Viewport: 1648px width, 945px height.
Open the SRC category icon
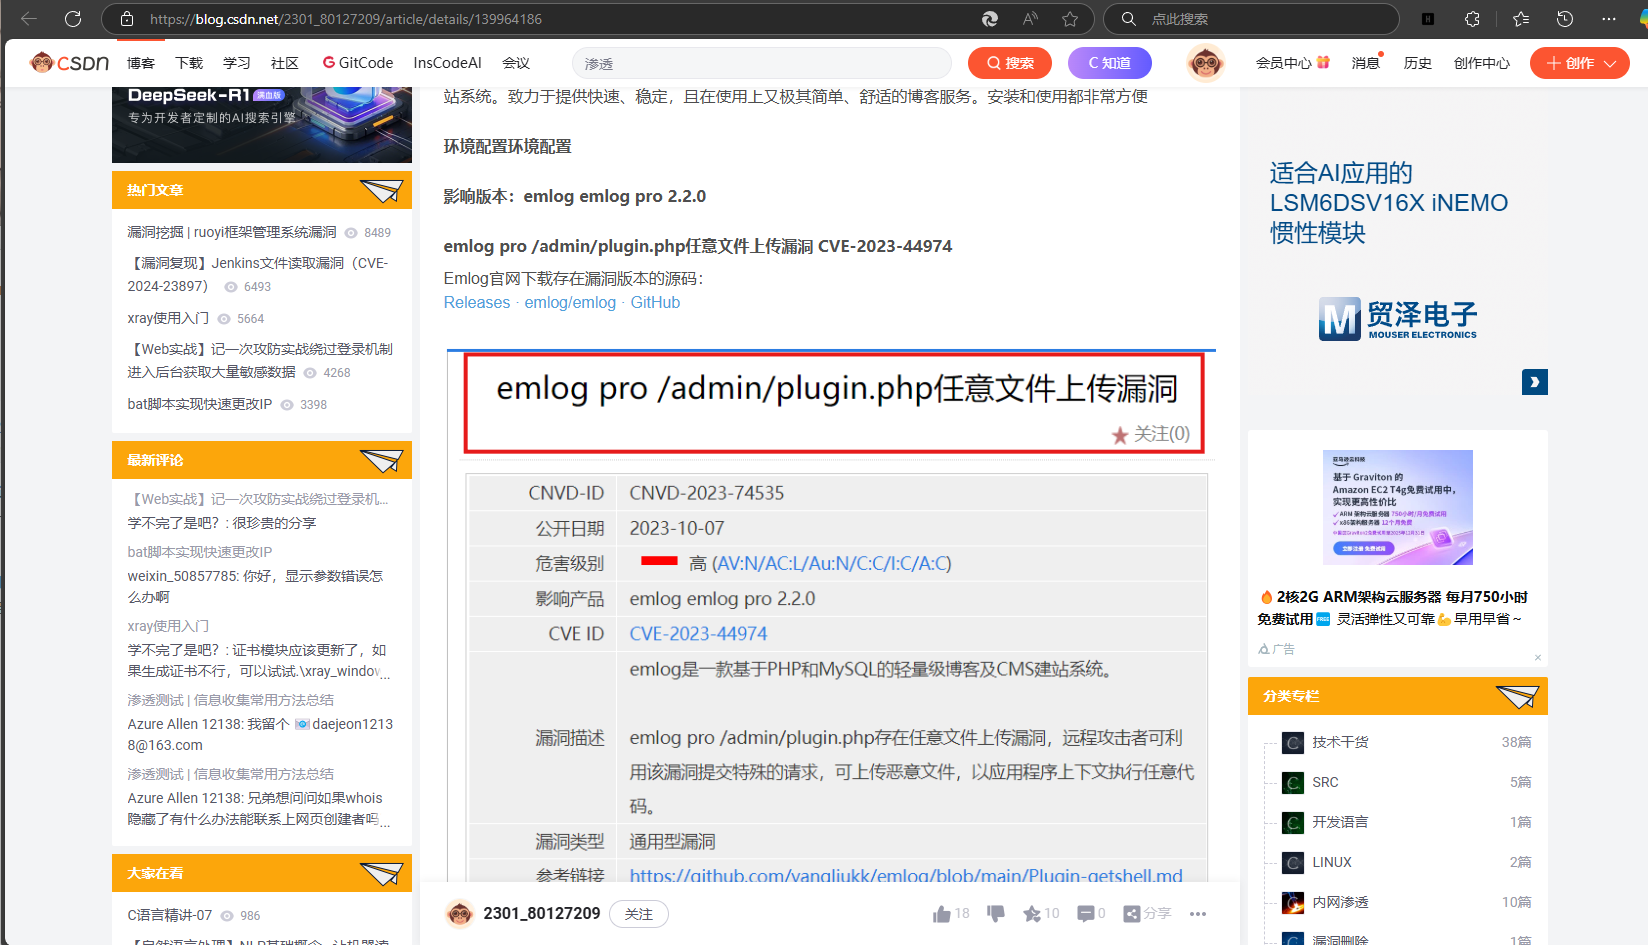(1293, 783)
